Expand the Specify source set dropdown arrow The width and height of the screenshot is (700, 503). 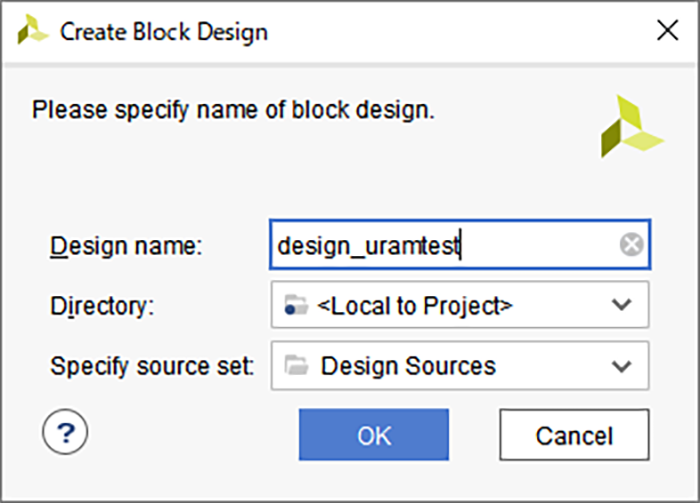621,366
